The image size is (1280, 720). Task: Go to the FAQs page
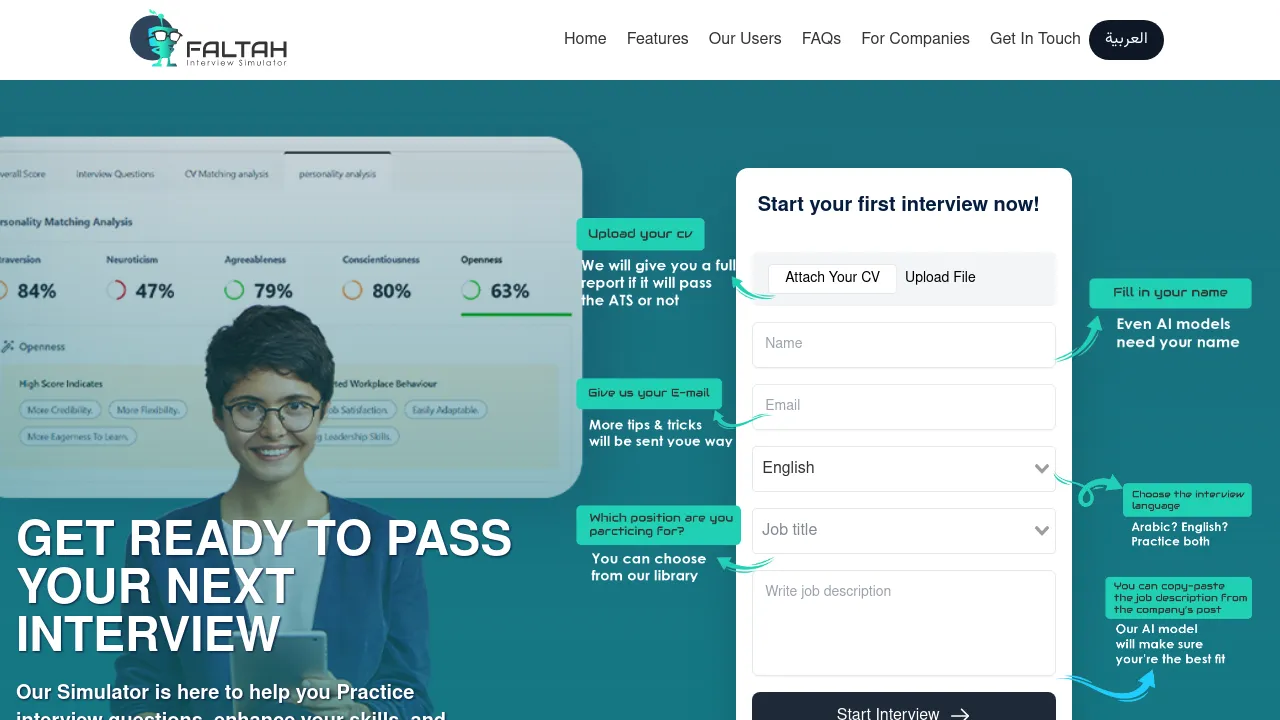(x=821, y=39)
